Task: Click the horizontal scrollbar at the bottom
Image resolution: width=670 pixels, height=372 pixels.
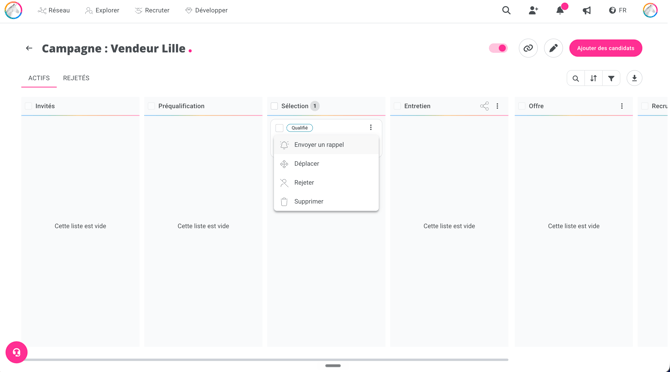Action: tap(265, 360)
